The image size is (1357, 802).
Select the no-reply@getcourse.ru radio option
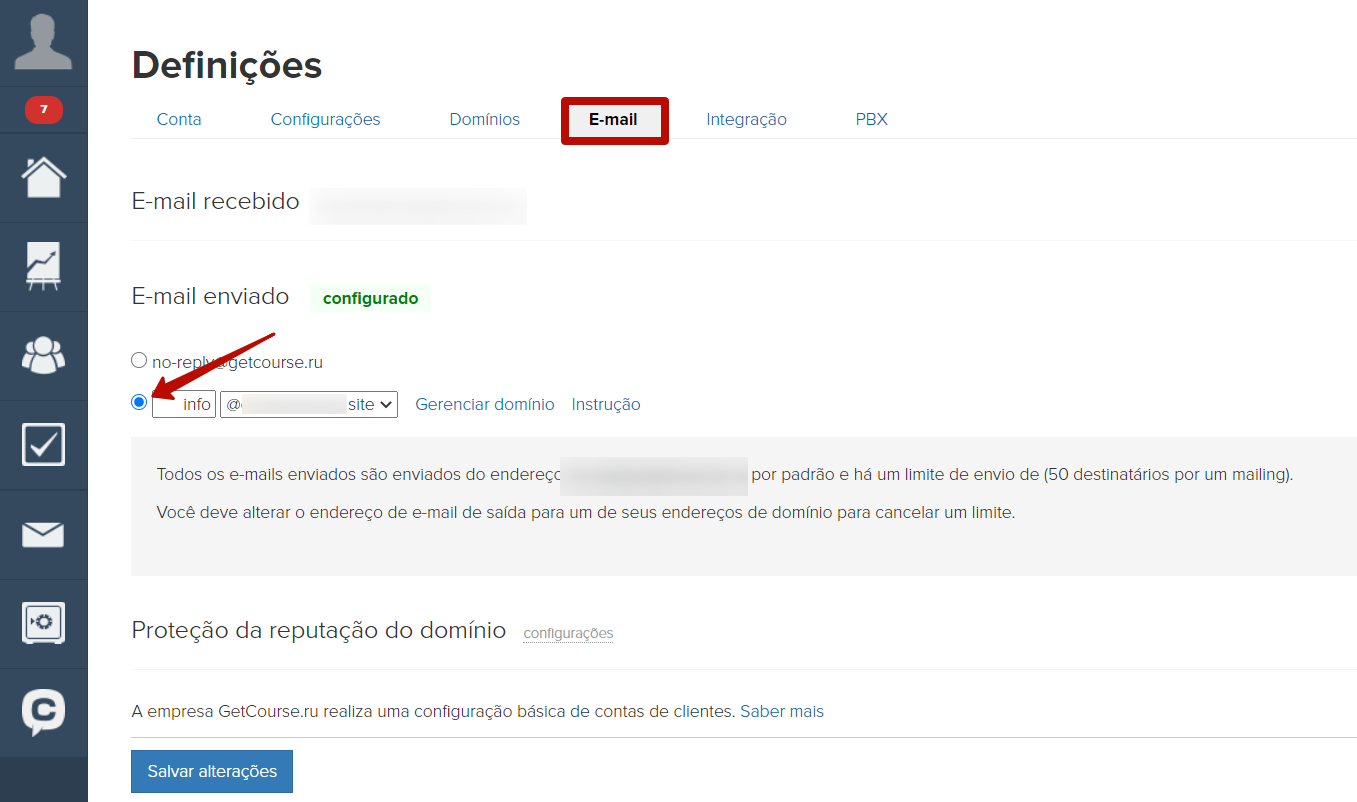click(139, 360)
